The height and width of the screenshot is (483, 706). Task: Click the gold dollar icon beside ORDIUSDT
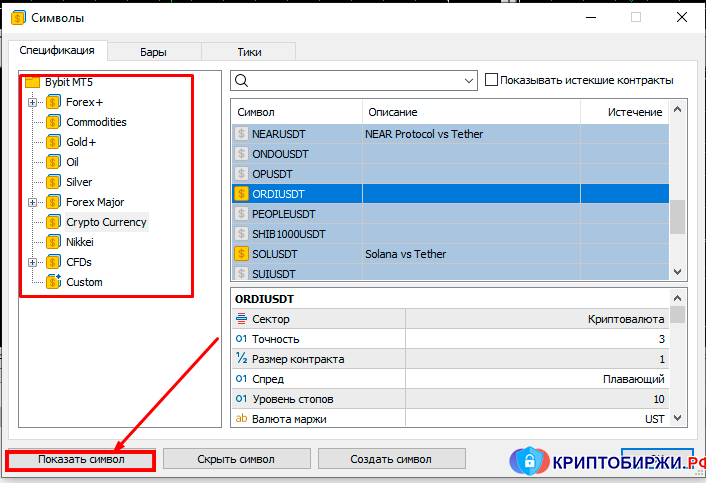click(x=241, y=194)
